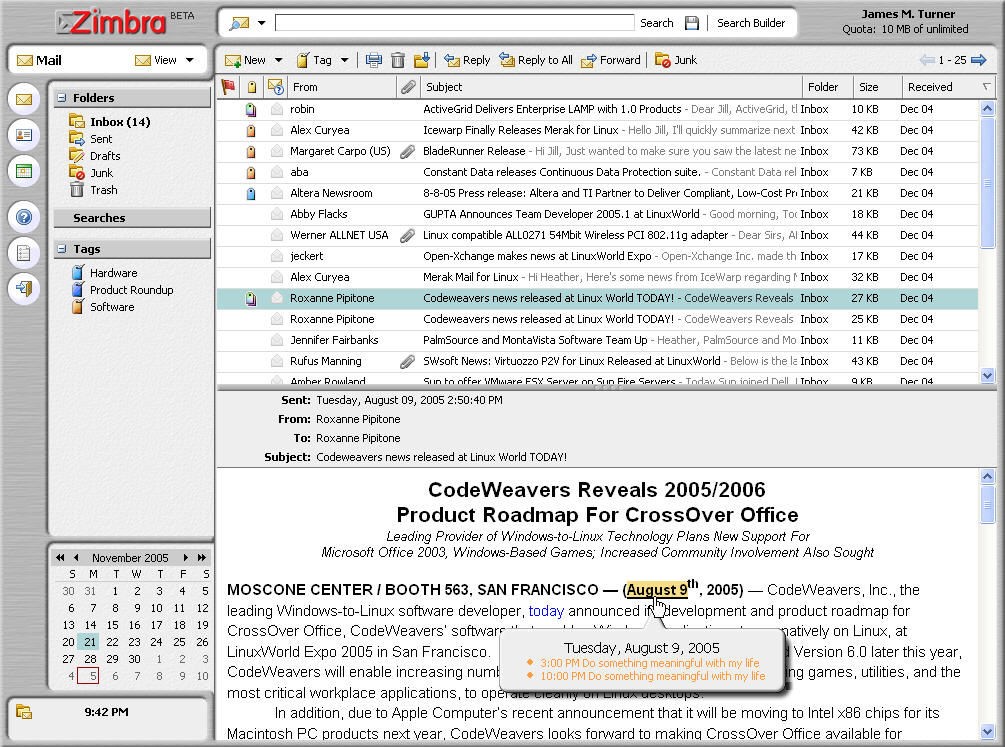Open the Tag dropdown menu
Image resolution: width=1005 pixels, height=747 pixels.
click(x=344, y=60)
